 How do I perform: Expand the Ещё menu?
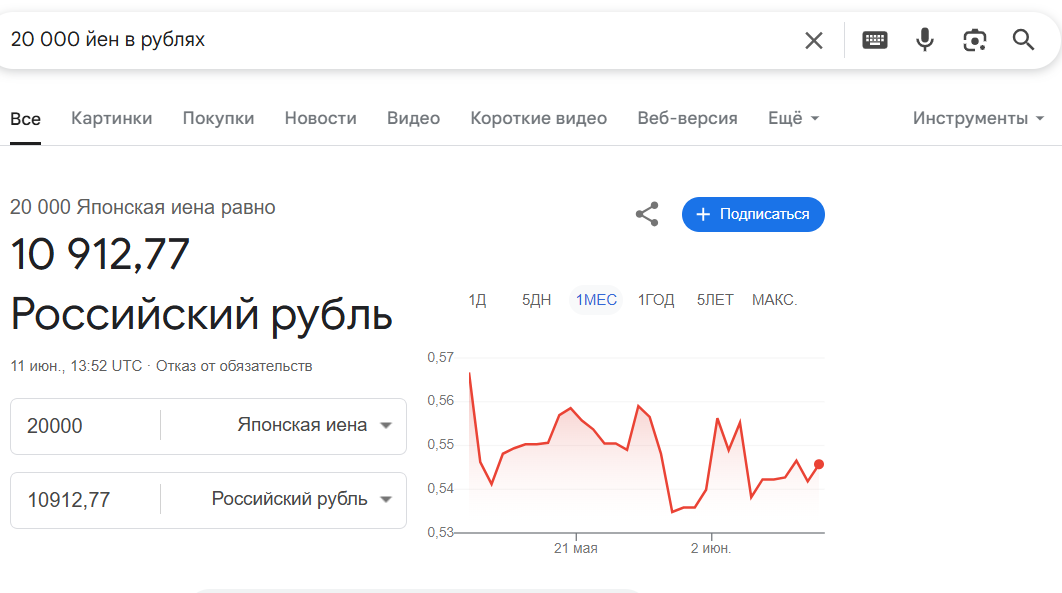[x=793, y=118]
